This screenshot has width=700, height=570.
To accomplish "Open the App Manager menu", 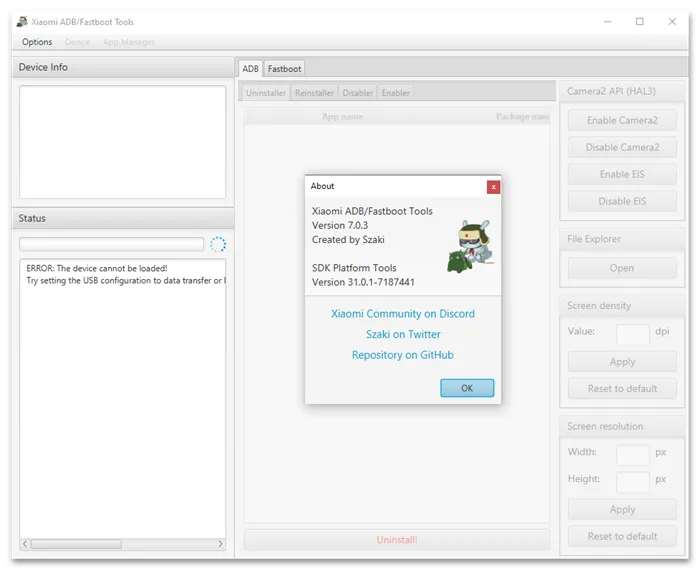I will tap(129, 42).
